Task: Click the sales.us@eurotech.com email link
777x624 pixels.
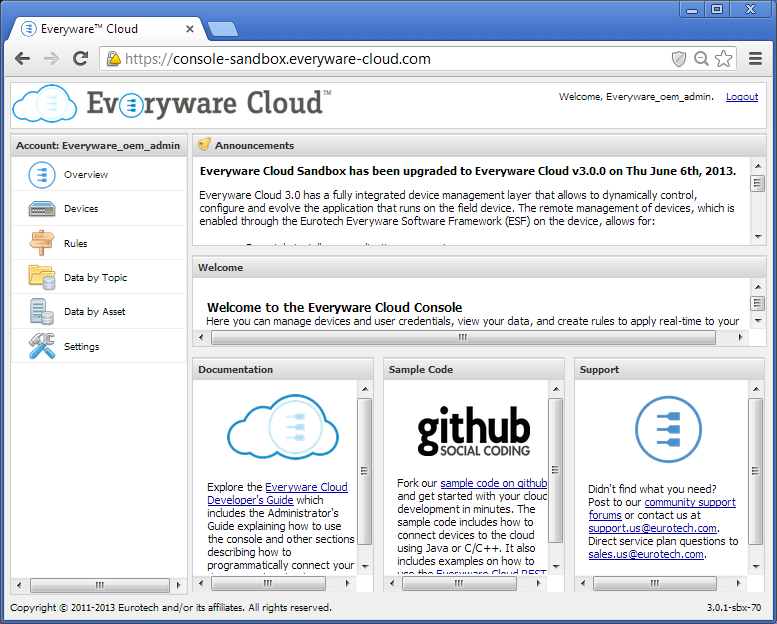Action: tap(646, 554)
